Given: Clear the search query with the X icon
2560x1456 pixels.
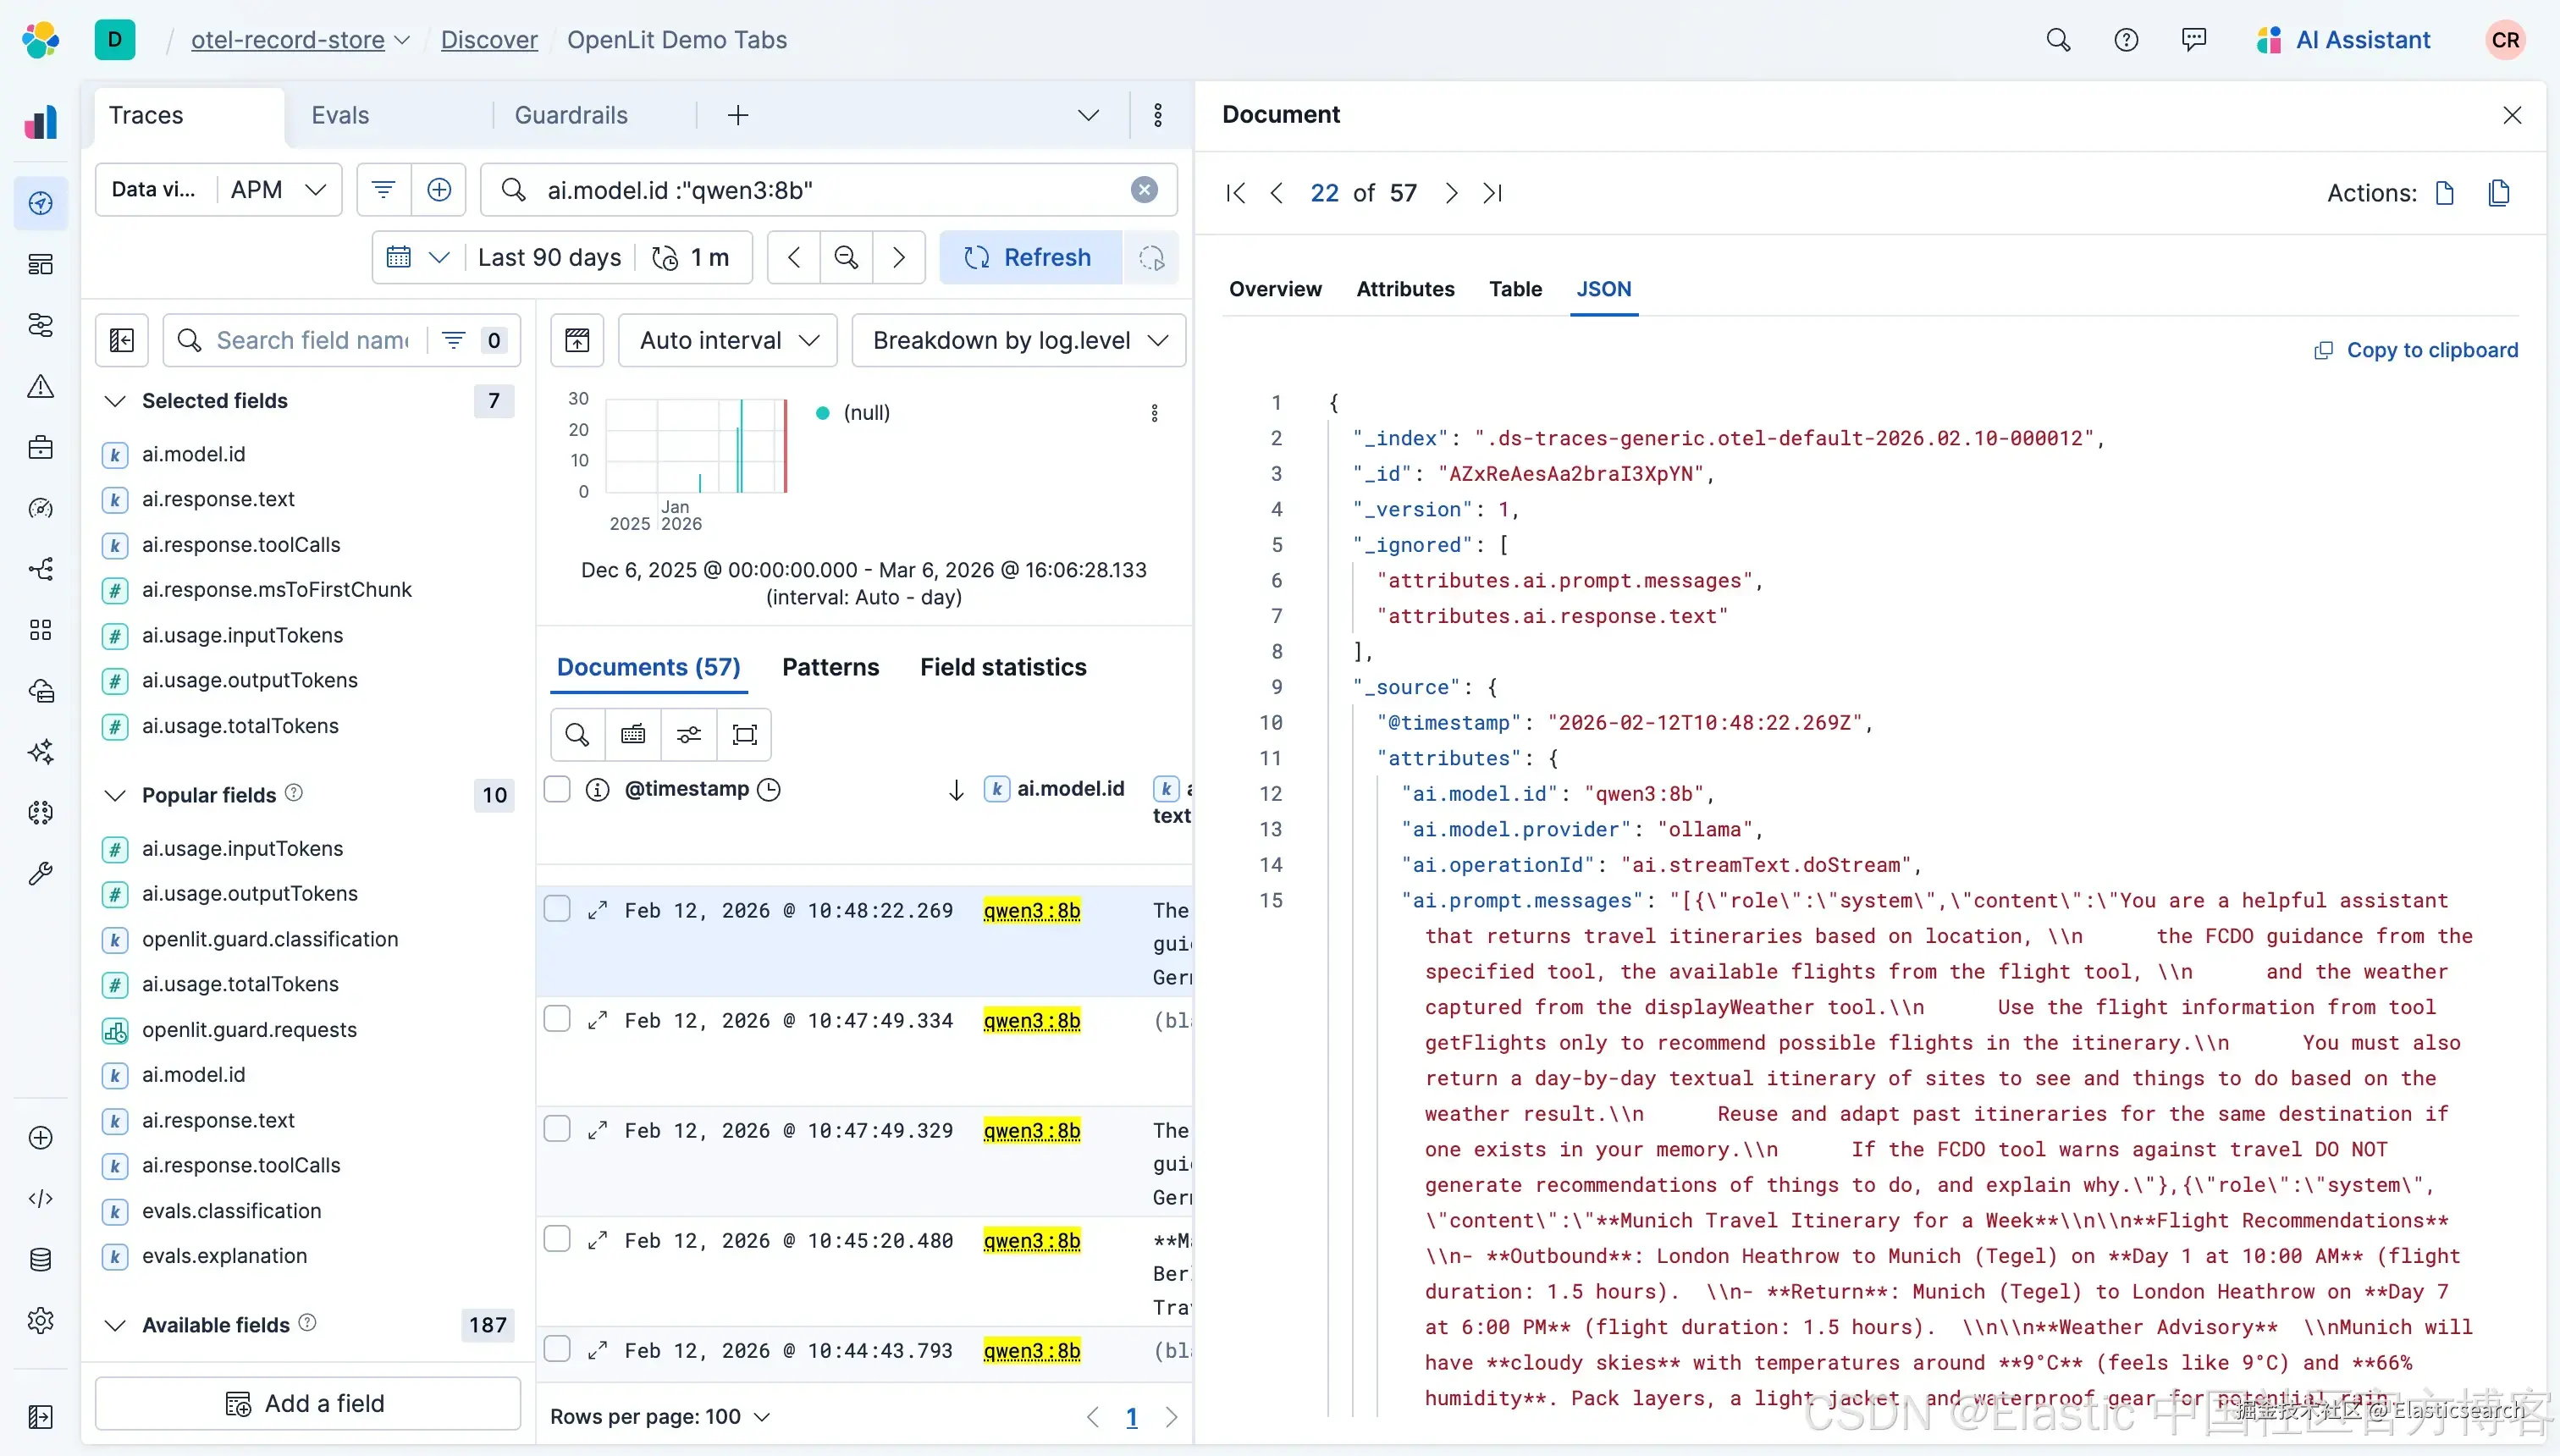Looking at the screenshot, I should coord(1144,190).
